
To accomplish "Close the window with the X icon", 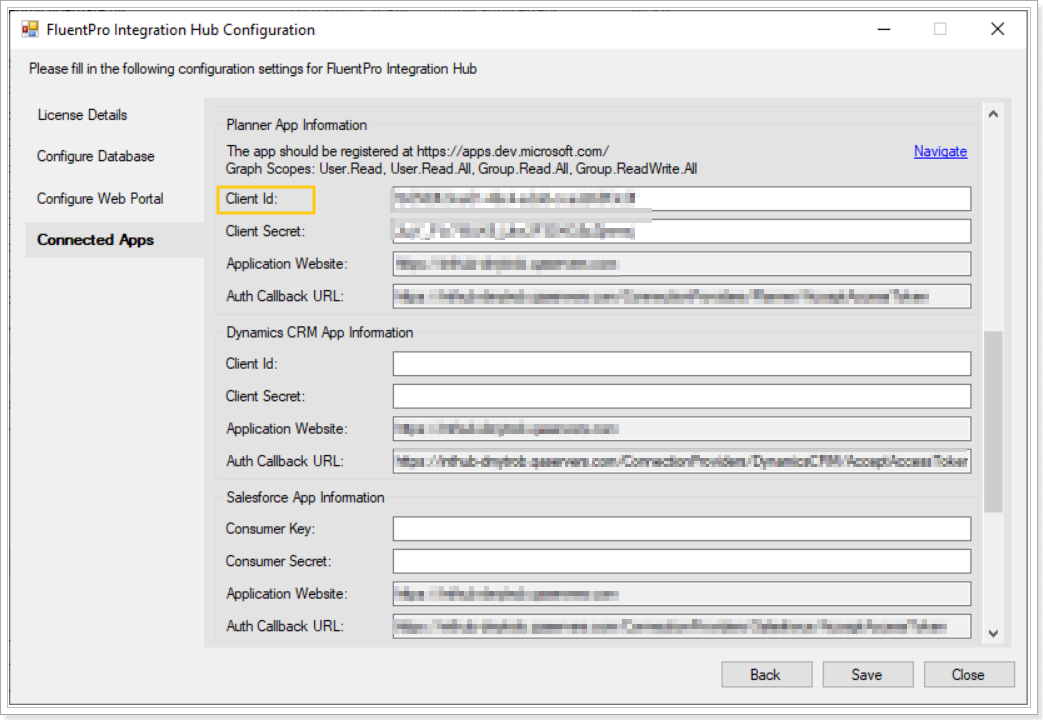I will pyautogui.click(x=997, y=29).
